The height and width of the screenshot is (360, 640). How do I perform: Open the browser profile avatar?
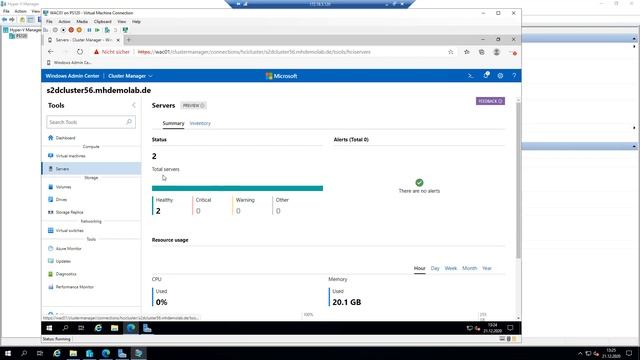click(x=496, y=52)
